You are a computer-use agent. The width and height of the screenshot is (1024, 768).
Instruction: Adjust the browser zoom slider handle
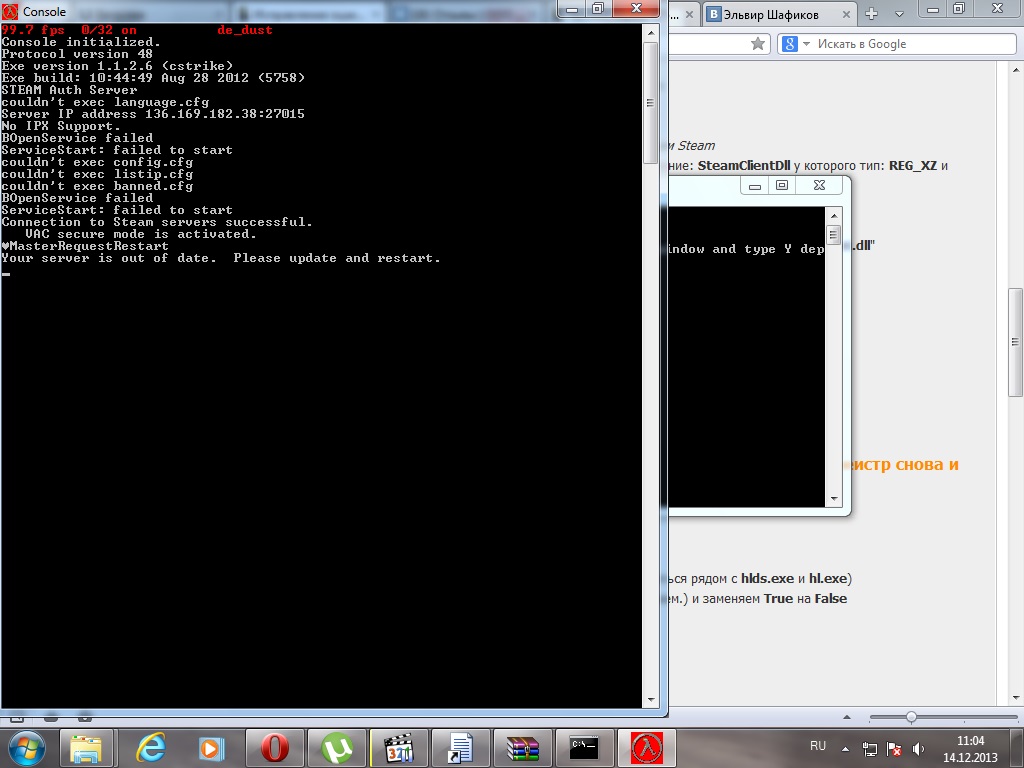pyautogui.click(x=911, y=717)
